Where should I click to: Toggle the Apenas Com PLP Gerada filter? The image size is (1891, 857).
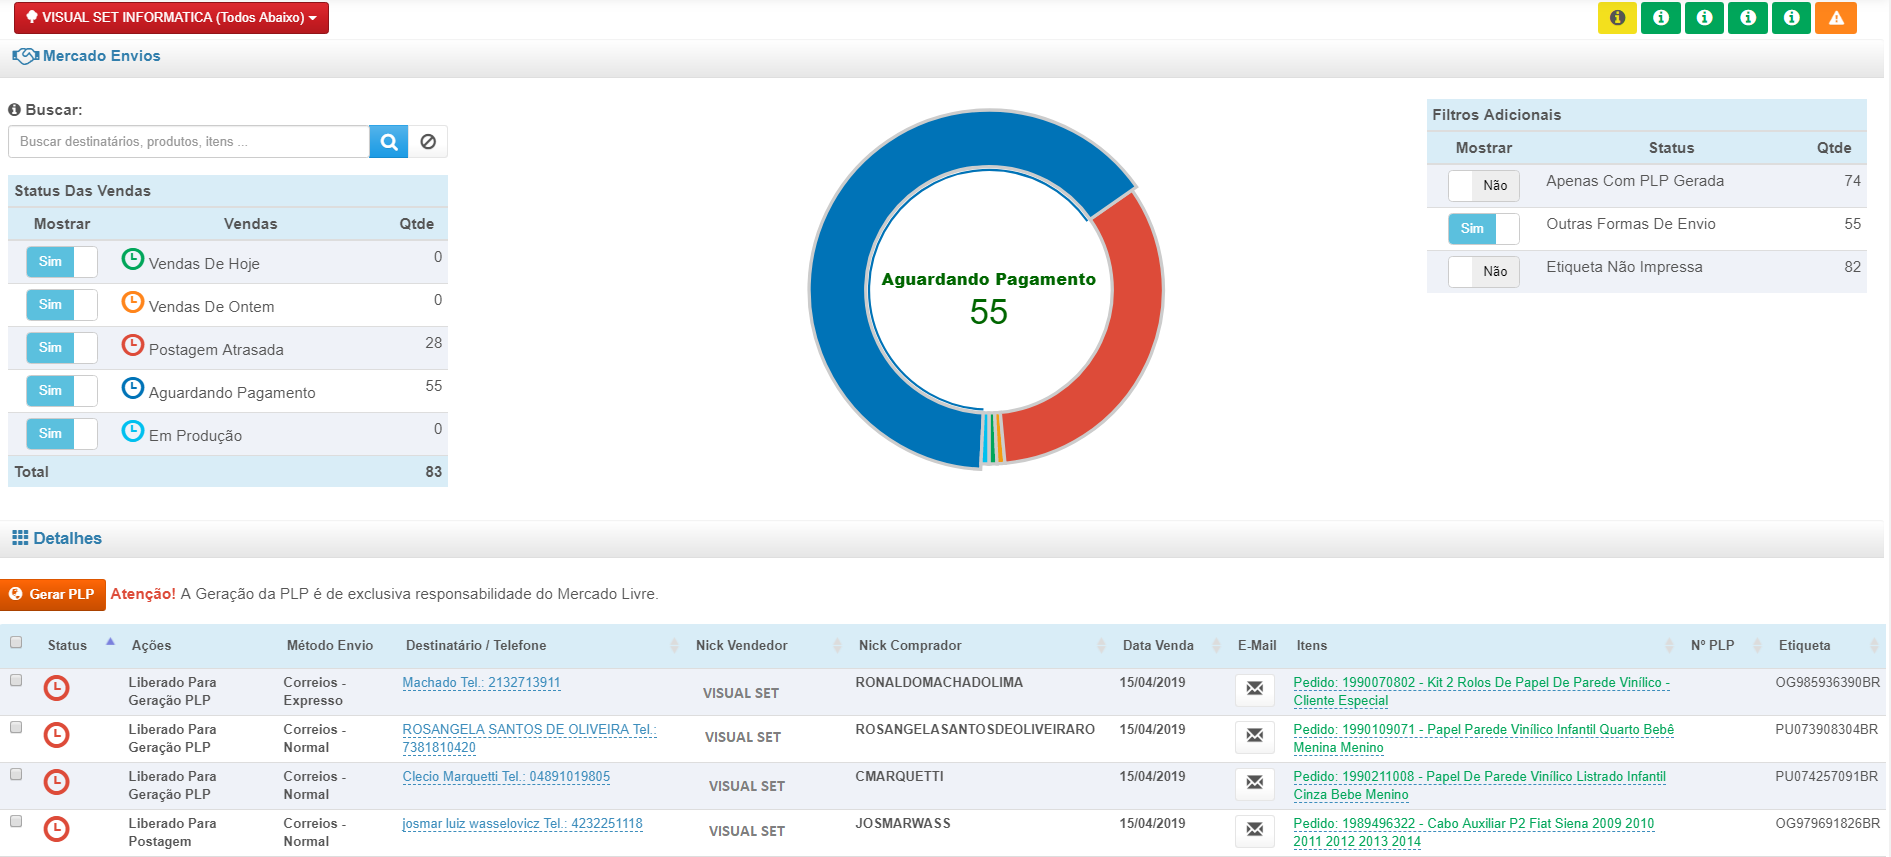(1483, 185)
